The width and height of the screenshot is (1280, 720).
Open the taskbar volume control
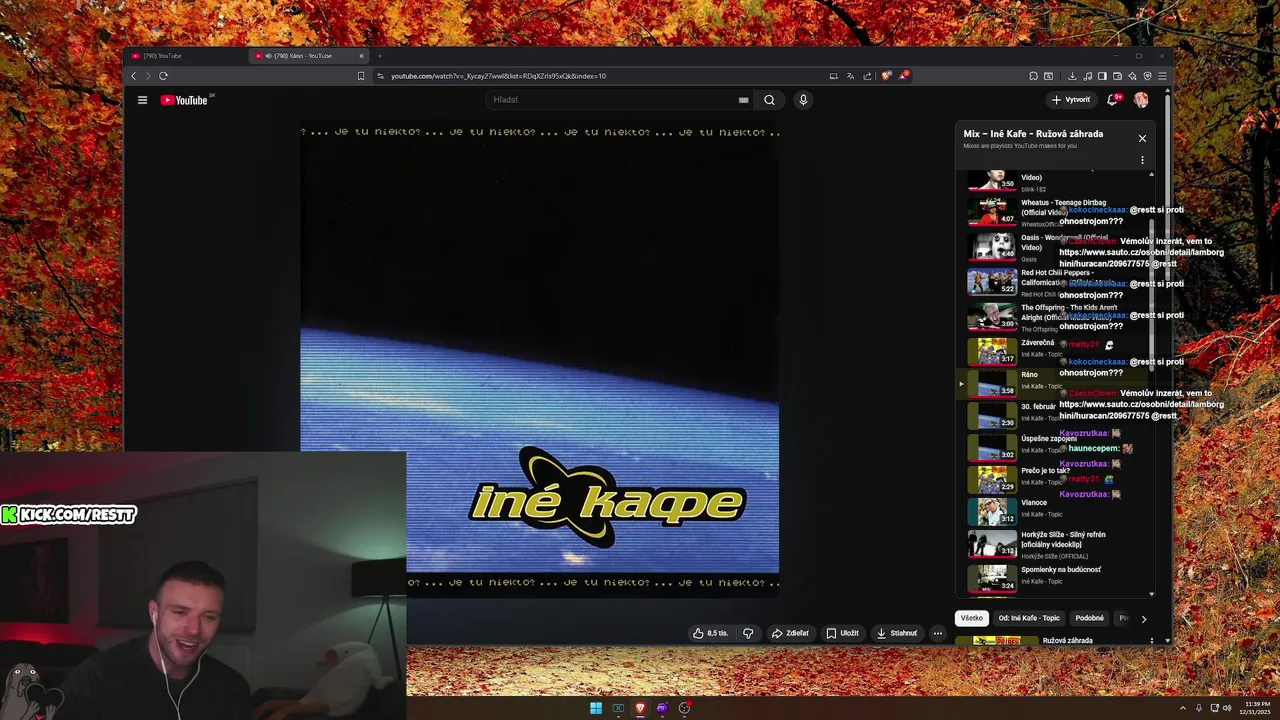[x=1227, y=708]
